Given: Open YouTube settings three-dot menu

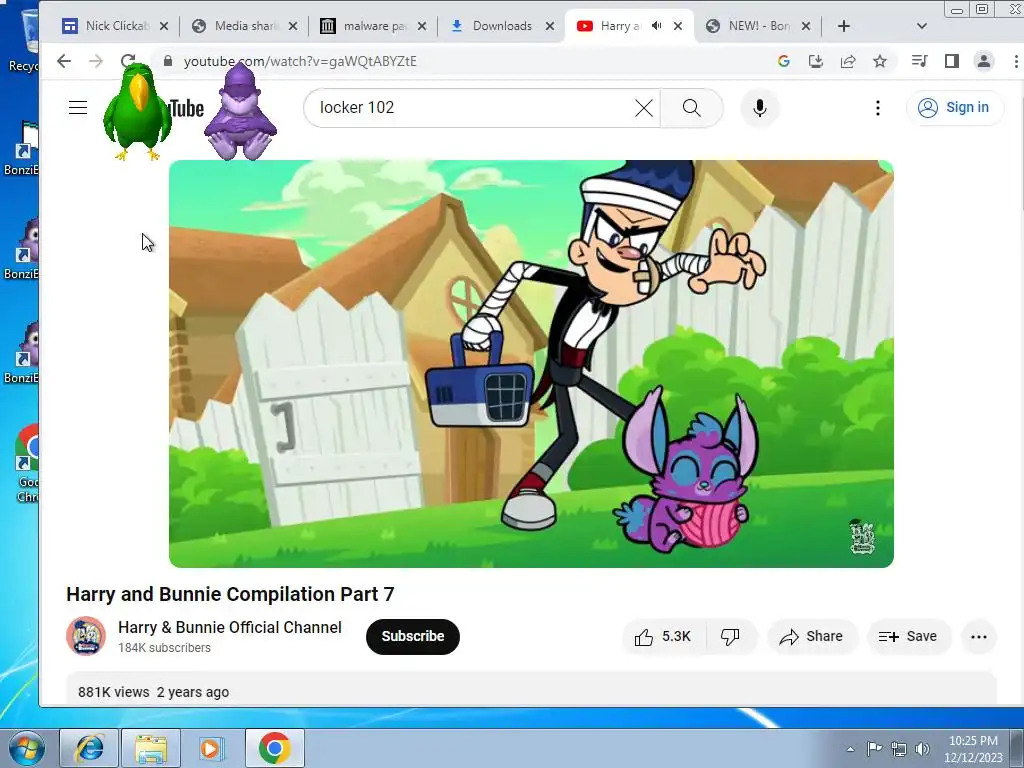Looking at the screenshot, I should [x=878, y=108].
